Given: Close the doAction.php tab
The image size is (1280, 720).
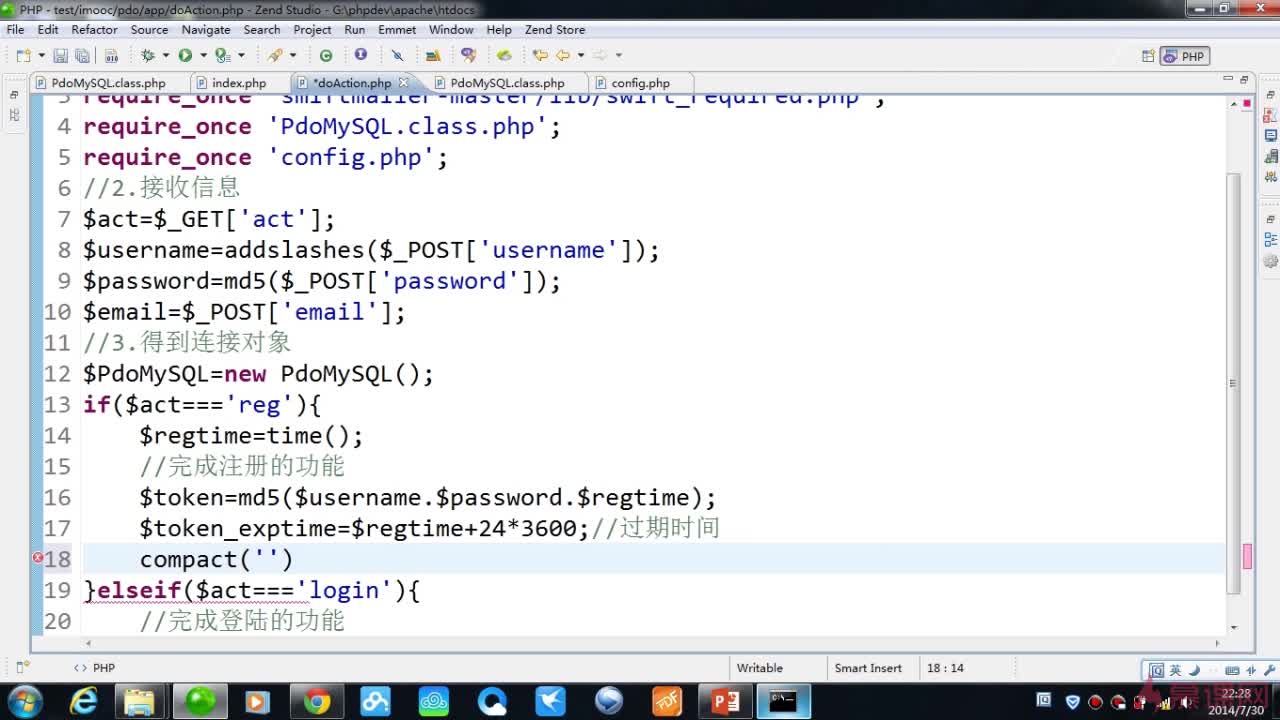Looking at the screenshot, I should pyautogui.click(x=404, y=83).
